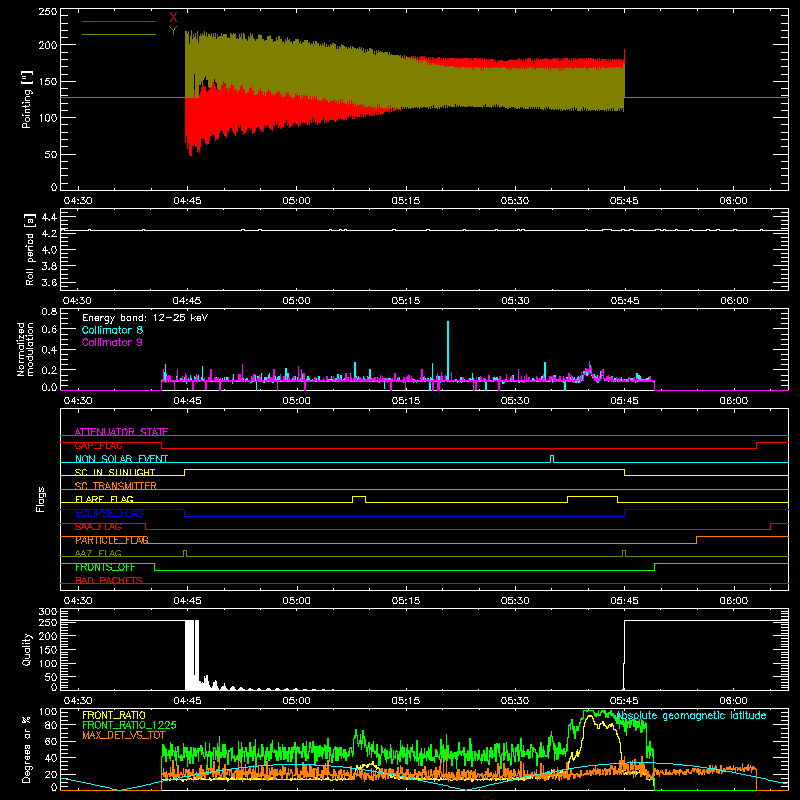Click the FRONTS_OFF flag label
Screen dimensions: 800x800
coord(105,567)
